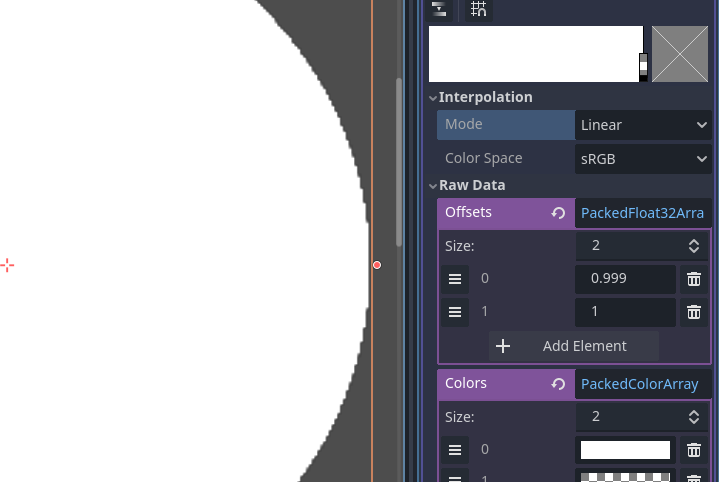Viewport: 719px width, 482px height.
Task: Edit offset 1 value field
Action: tap(625, 312)
